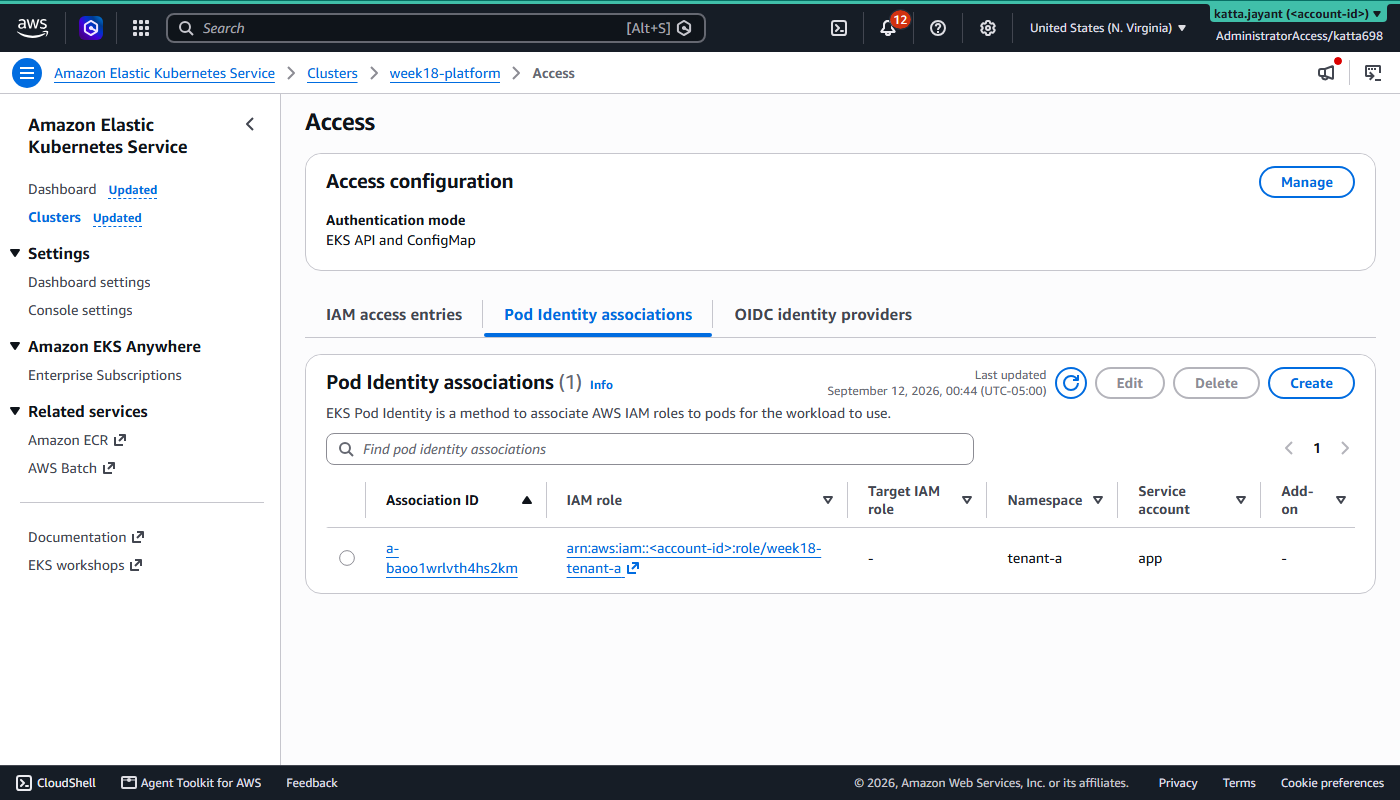Collapse the EKS side navigation panel
The height and width of the screenshot is (800, 1400).
tap(250, 124)
